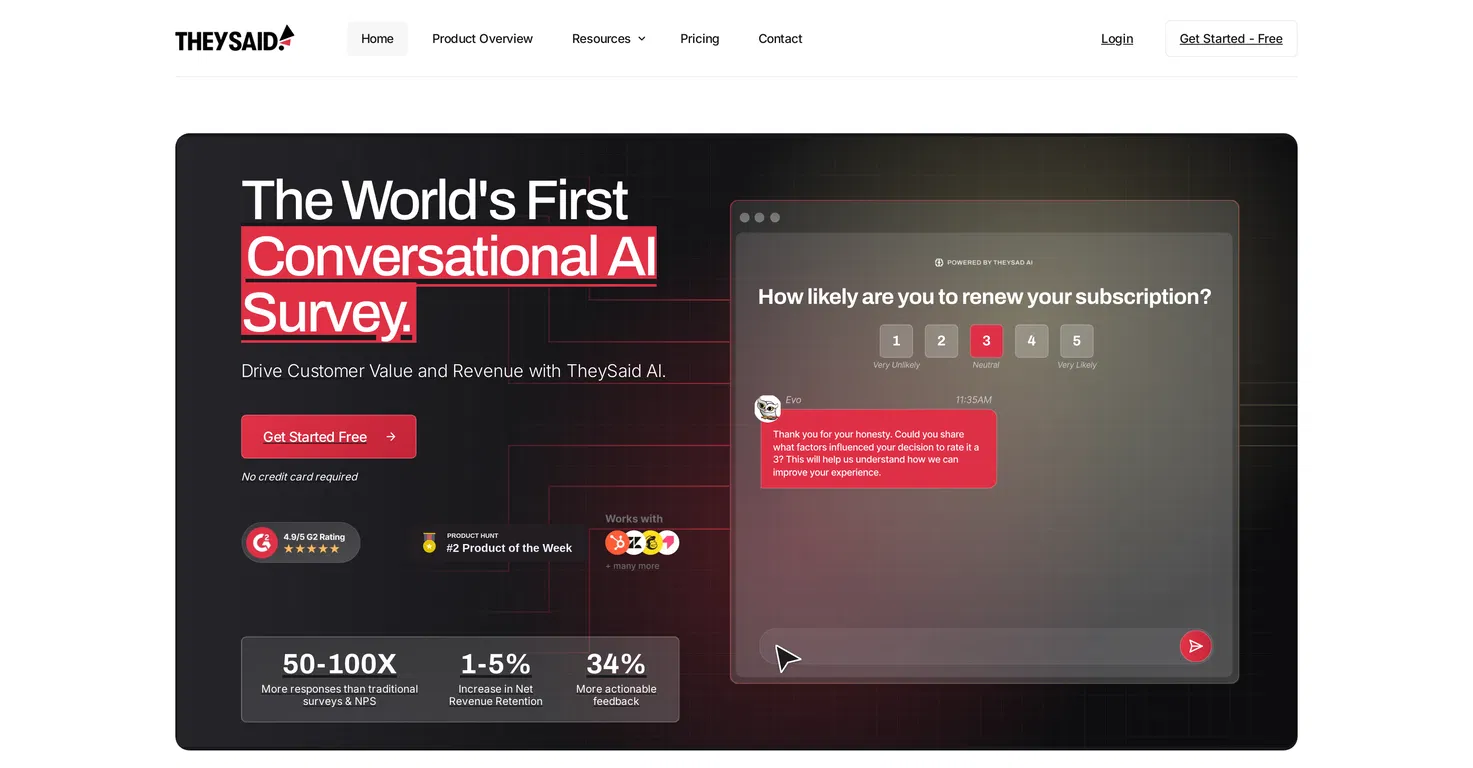
Task: Click the Powered by TheySaid AI label
Action: 984,262
